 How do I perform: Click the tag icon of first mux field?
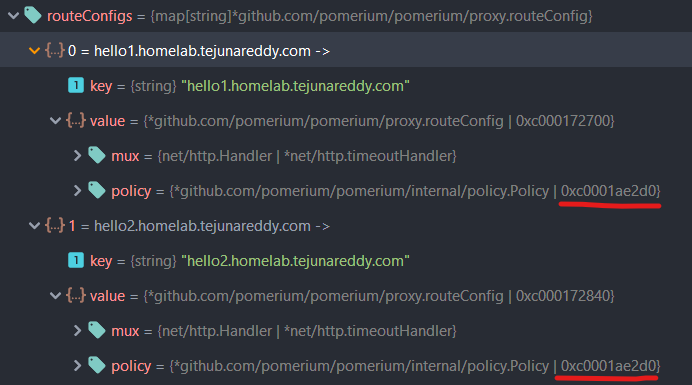coord(97,155)
